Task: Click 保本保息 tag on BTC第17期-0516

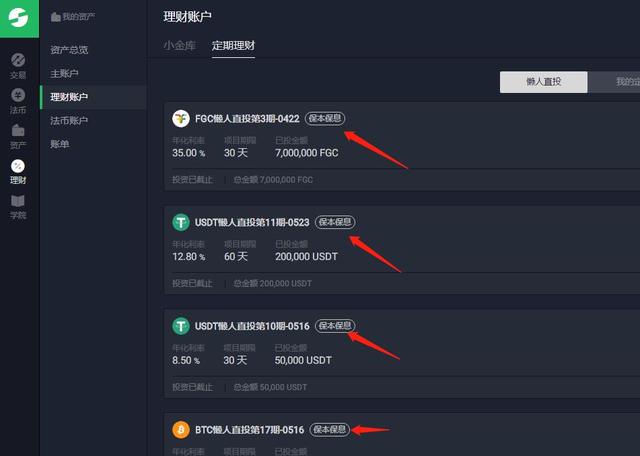Action: click(x=329, y=429)
